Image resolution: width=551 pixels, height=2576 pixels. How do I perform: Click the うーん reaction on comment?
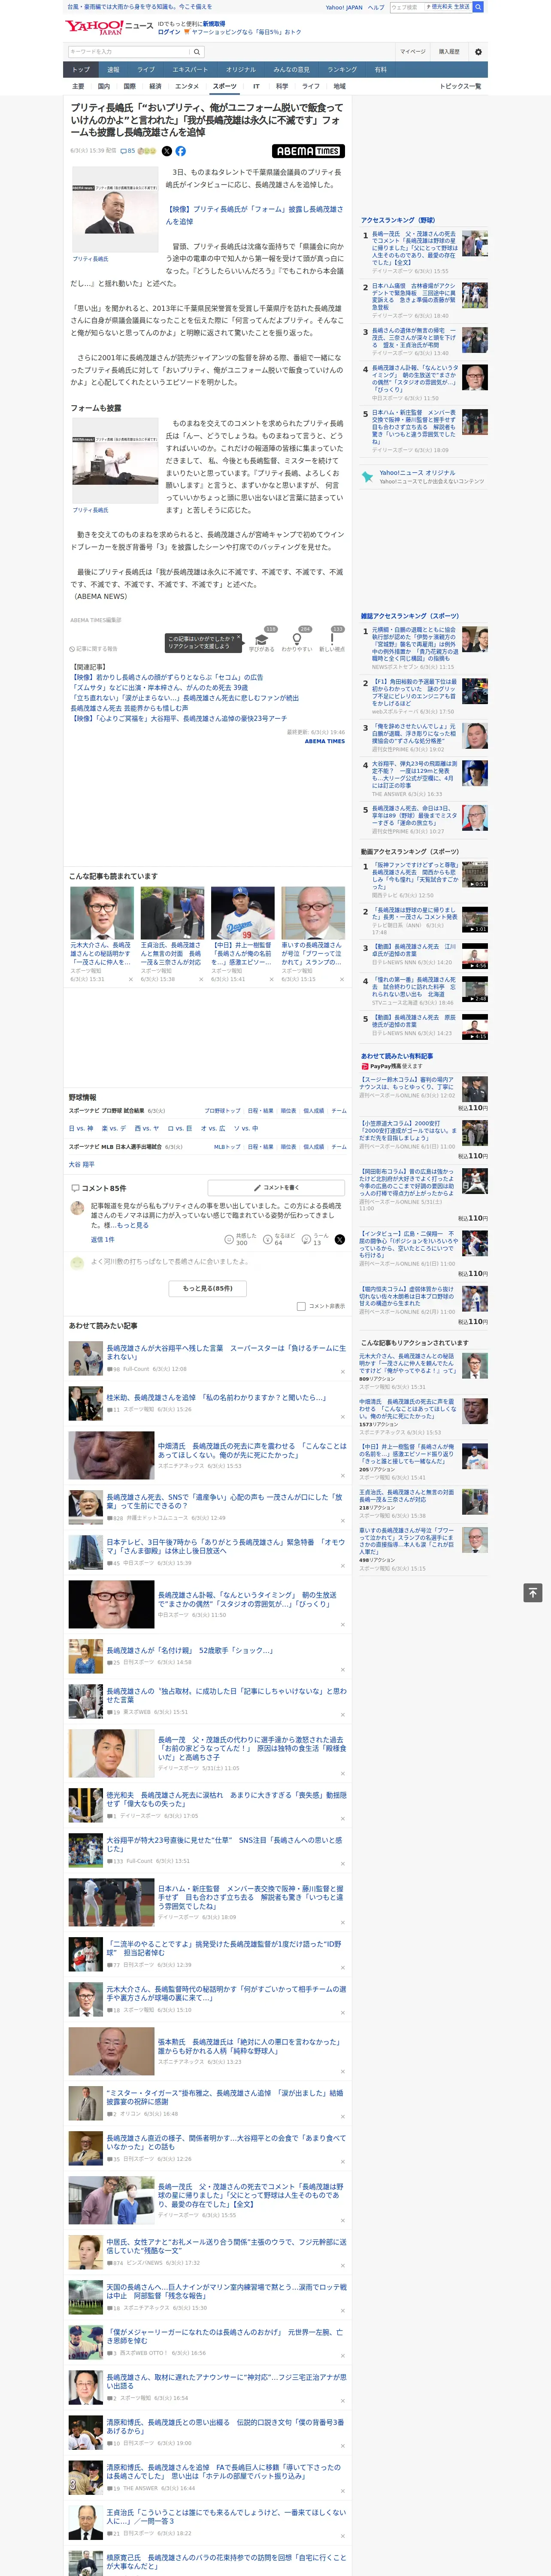coord(316,1239)
